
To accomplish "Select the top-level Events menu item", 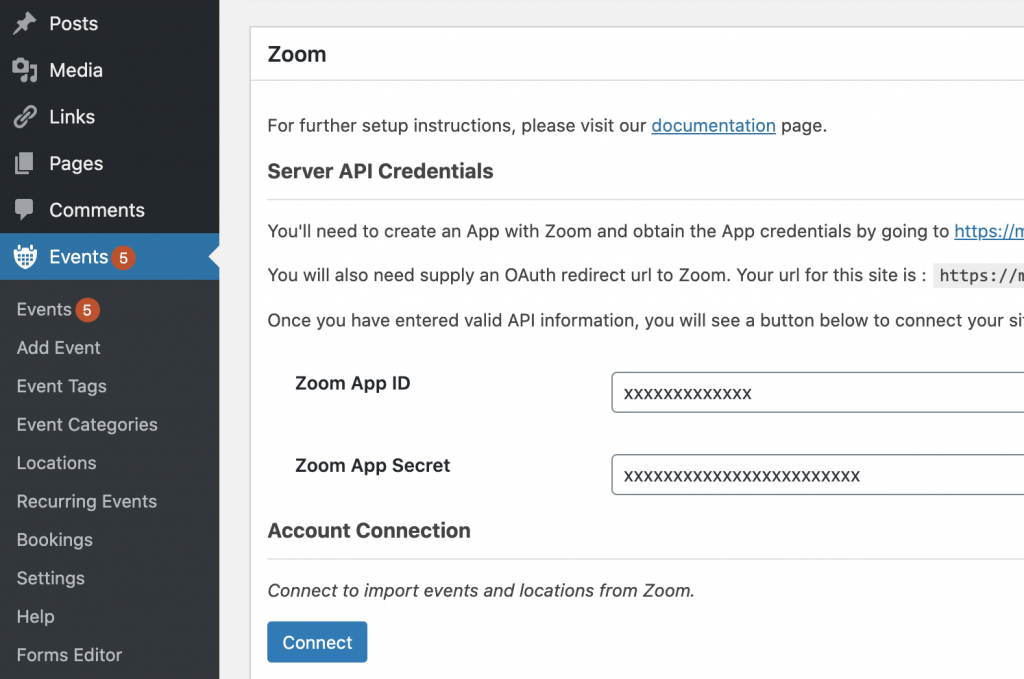I will click(x=110, y=257).
